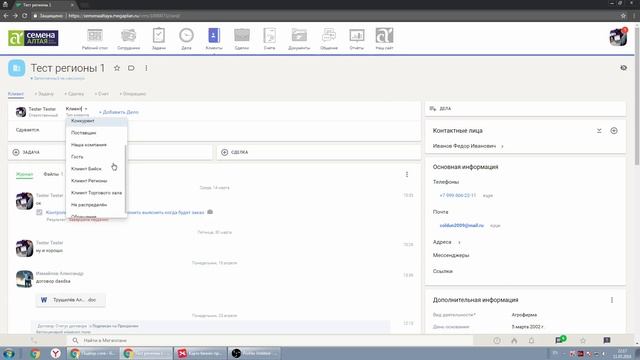
Task: Open Yandex browser from the taskbar
Action: 56,353
